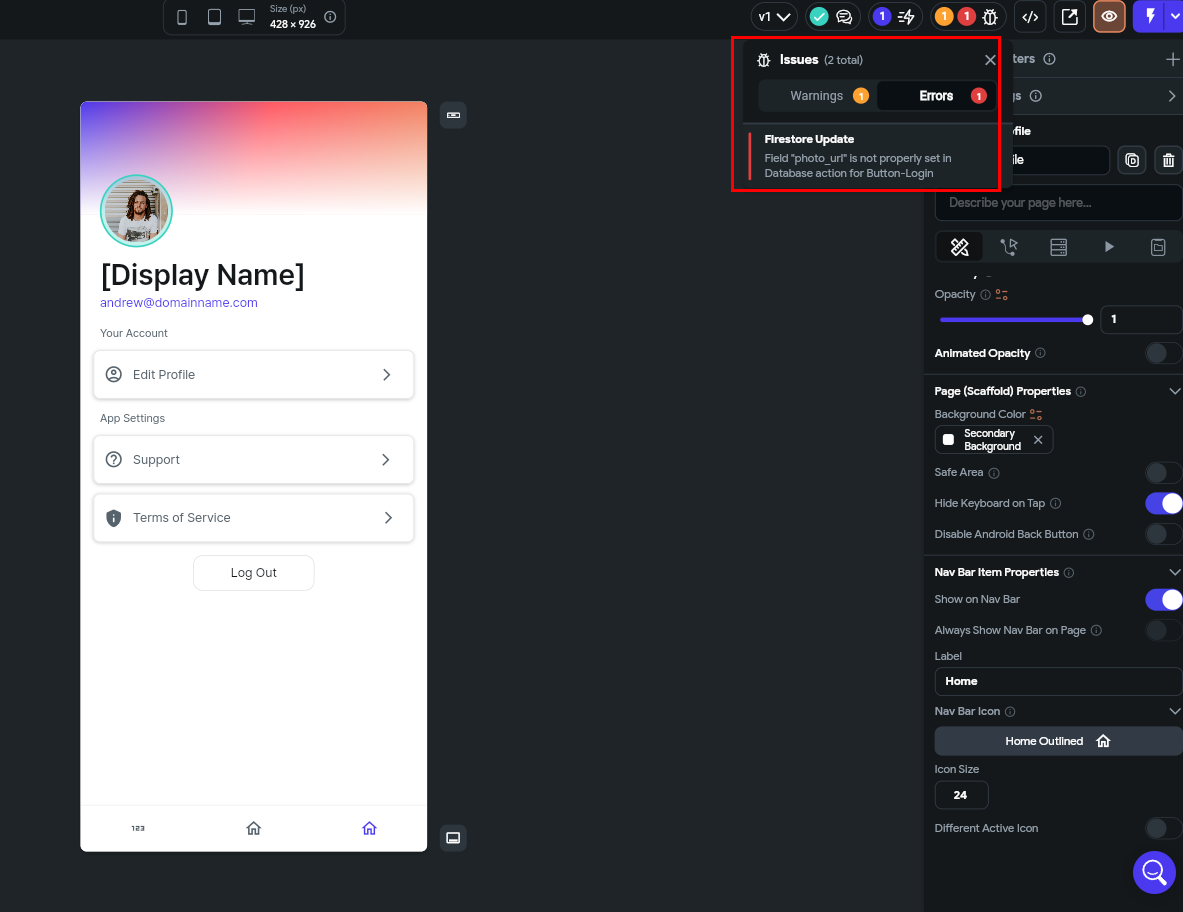Viewport: 1183px width, 912px height.
Task: Switch to the Warnings tab
Action: [817, 96]
